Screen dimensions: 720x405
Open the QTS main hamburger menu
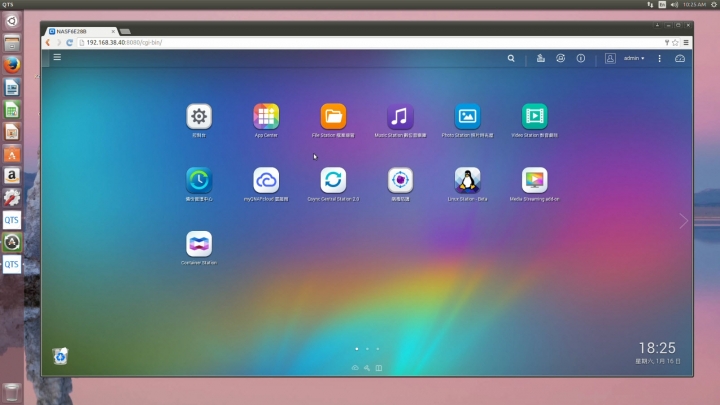[57, 57]
